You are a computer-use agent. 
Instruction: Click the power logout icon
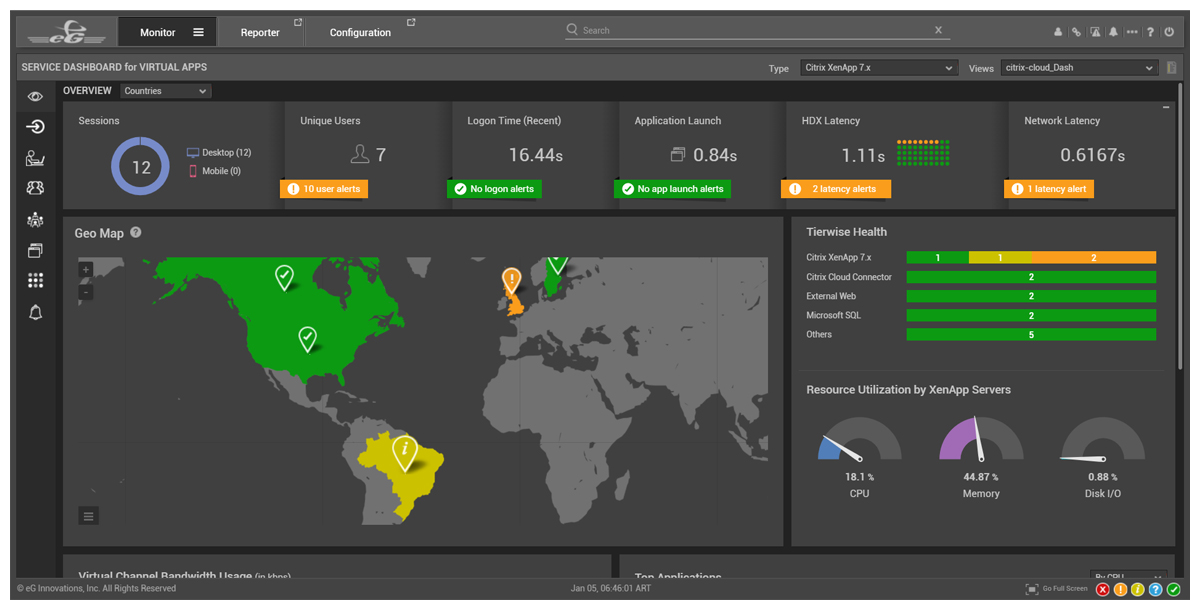click(x=1169, y=32)
